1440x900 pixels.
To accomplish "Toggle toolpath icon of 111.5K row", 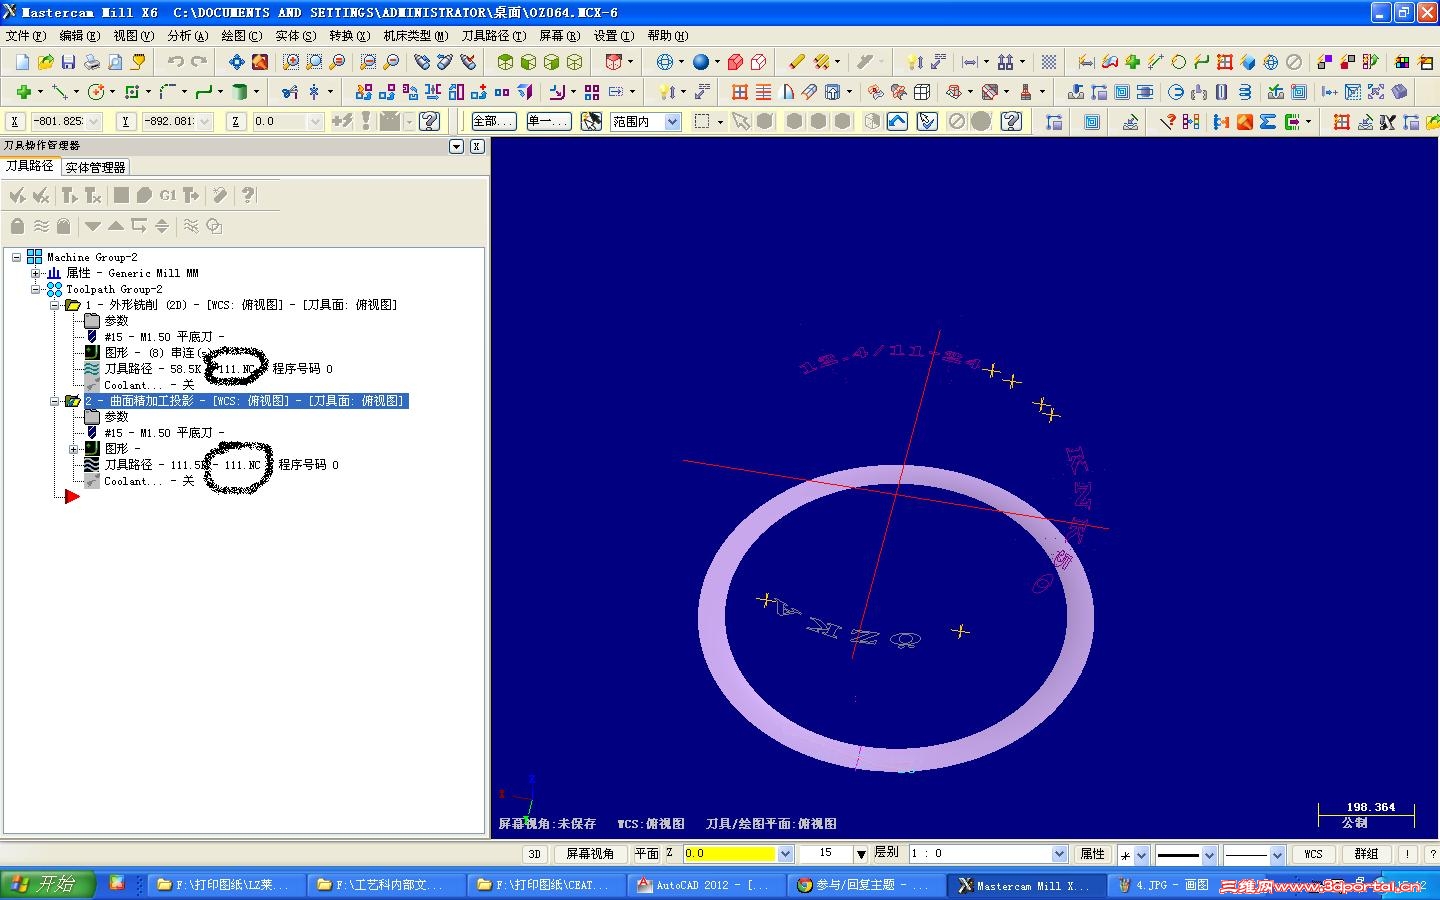I will pyautogui.click(x=91, y=465).
